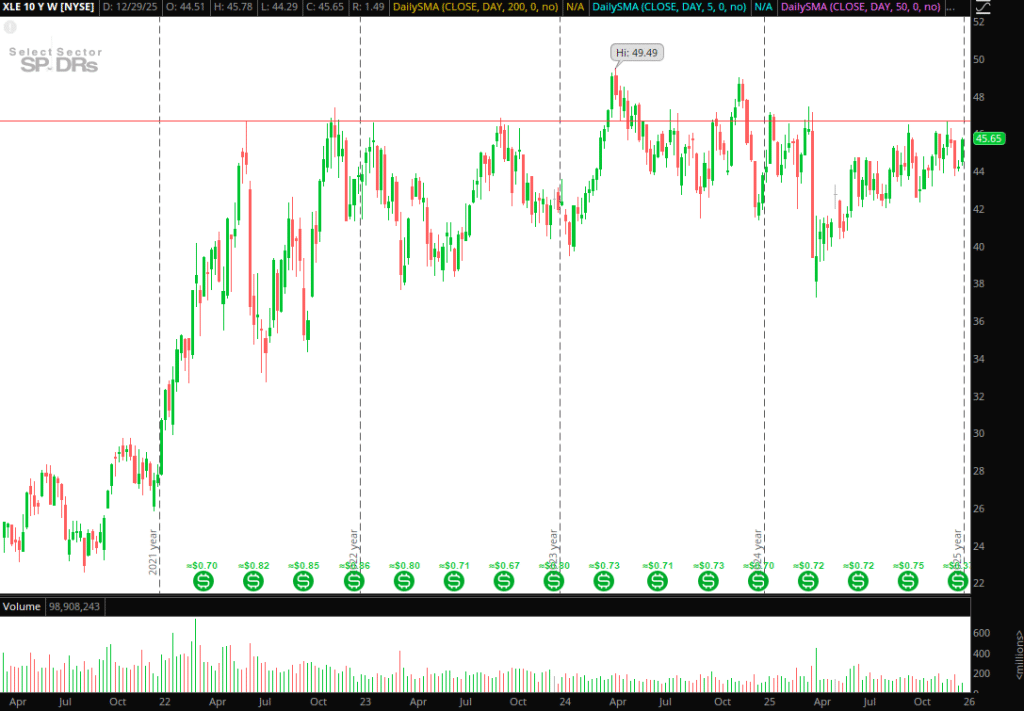Image resolution: width=1024 pixels, height=711 pixels.
Task: Click the 2021 year dashed marker line
Action: (160, 300)
